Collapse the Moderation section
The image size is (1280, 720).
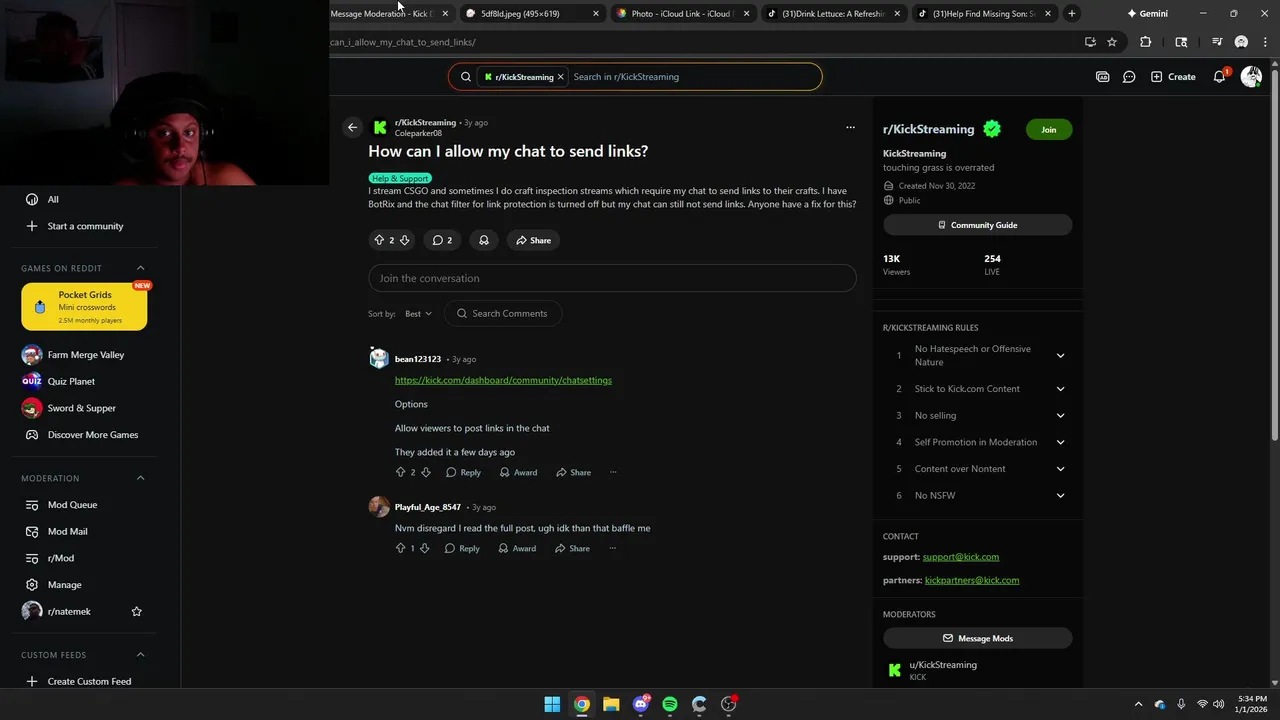(140, 478)
